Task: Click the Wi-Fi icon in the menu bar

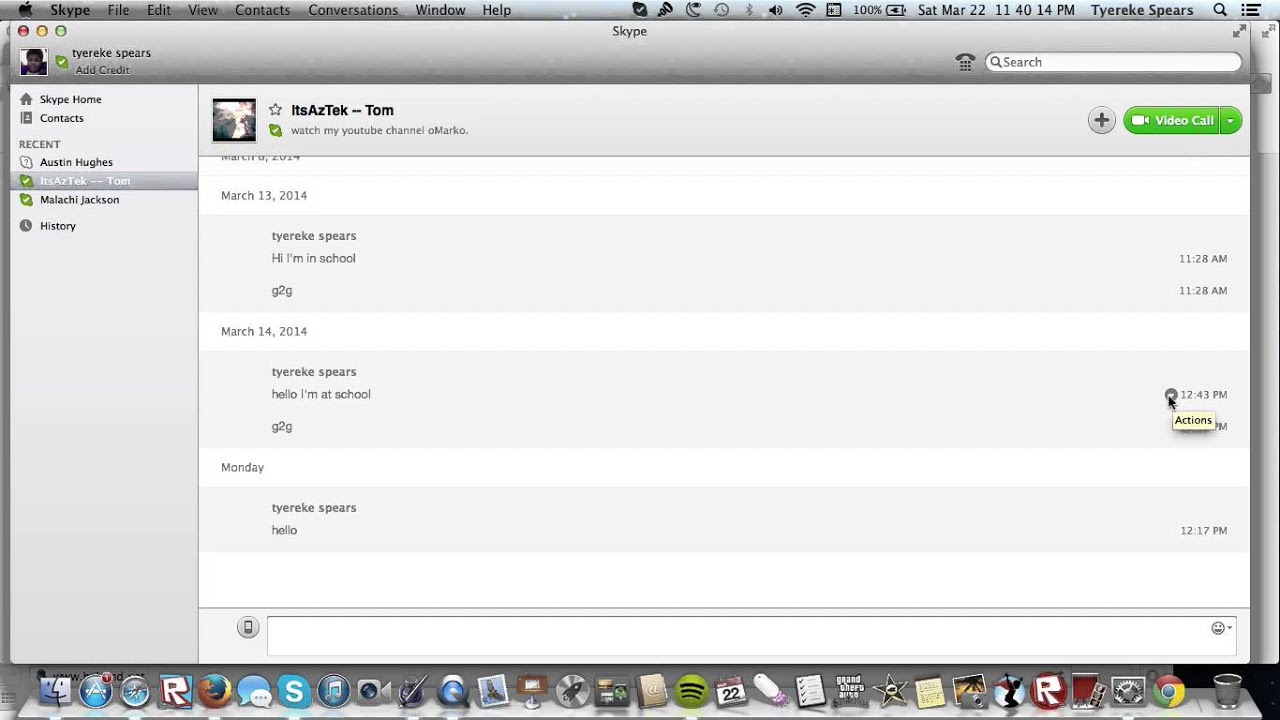Action: [805, 10]
